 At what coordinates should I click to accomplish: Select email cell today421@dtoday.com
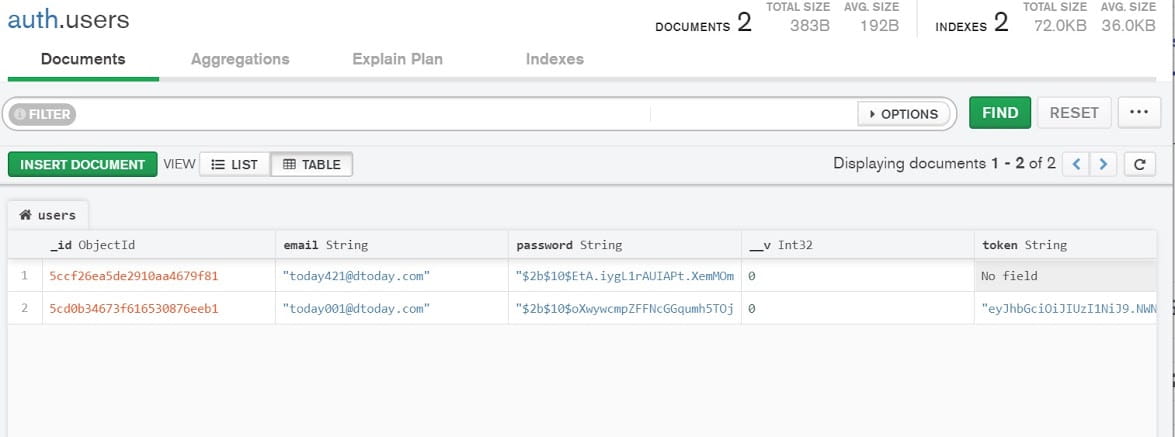point(392,276)
